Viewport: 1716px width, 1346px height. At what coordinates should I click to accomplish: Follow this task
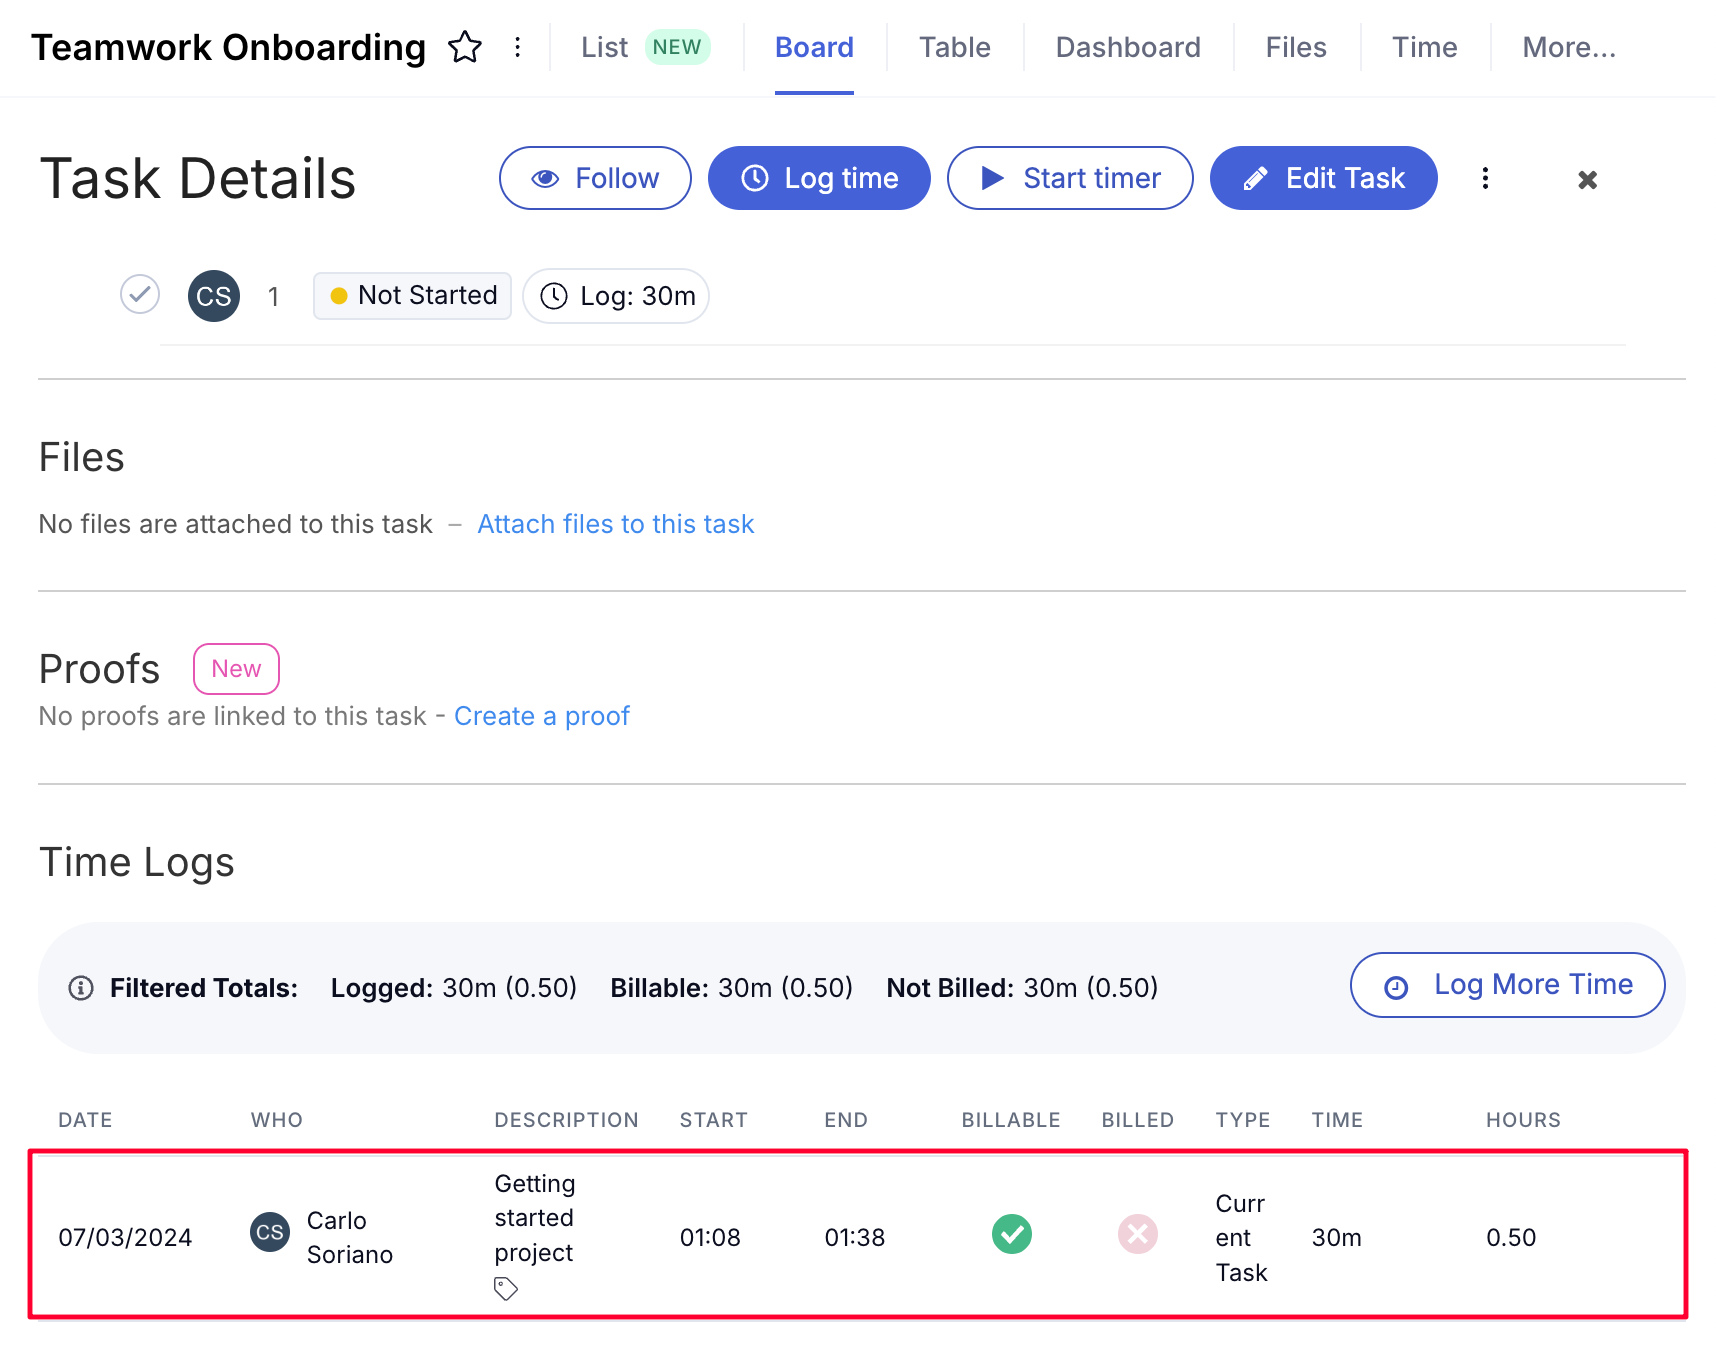(595, 178)
